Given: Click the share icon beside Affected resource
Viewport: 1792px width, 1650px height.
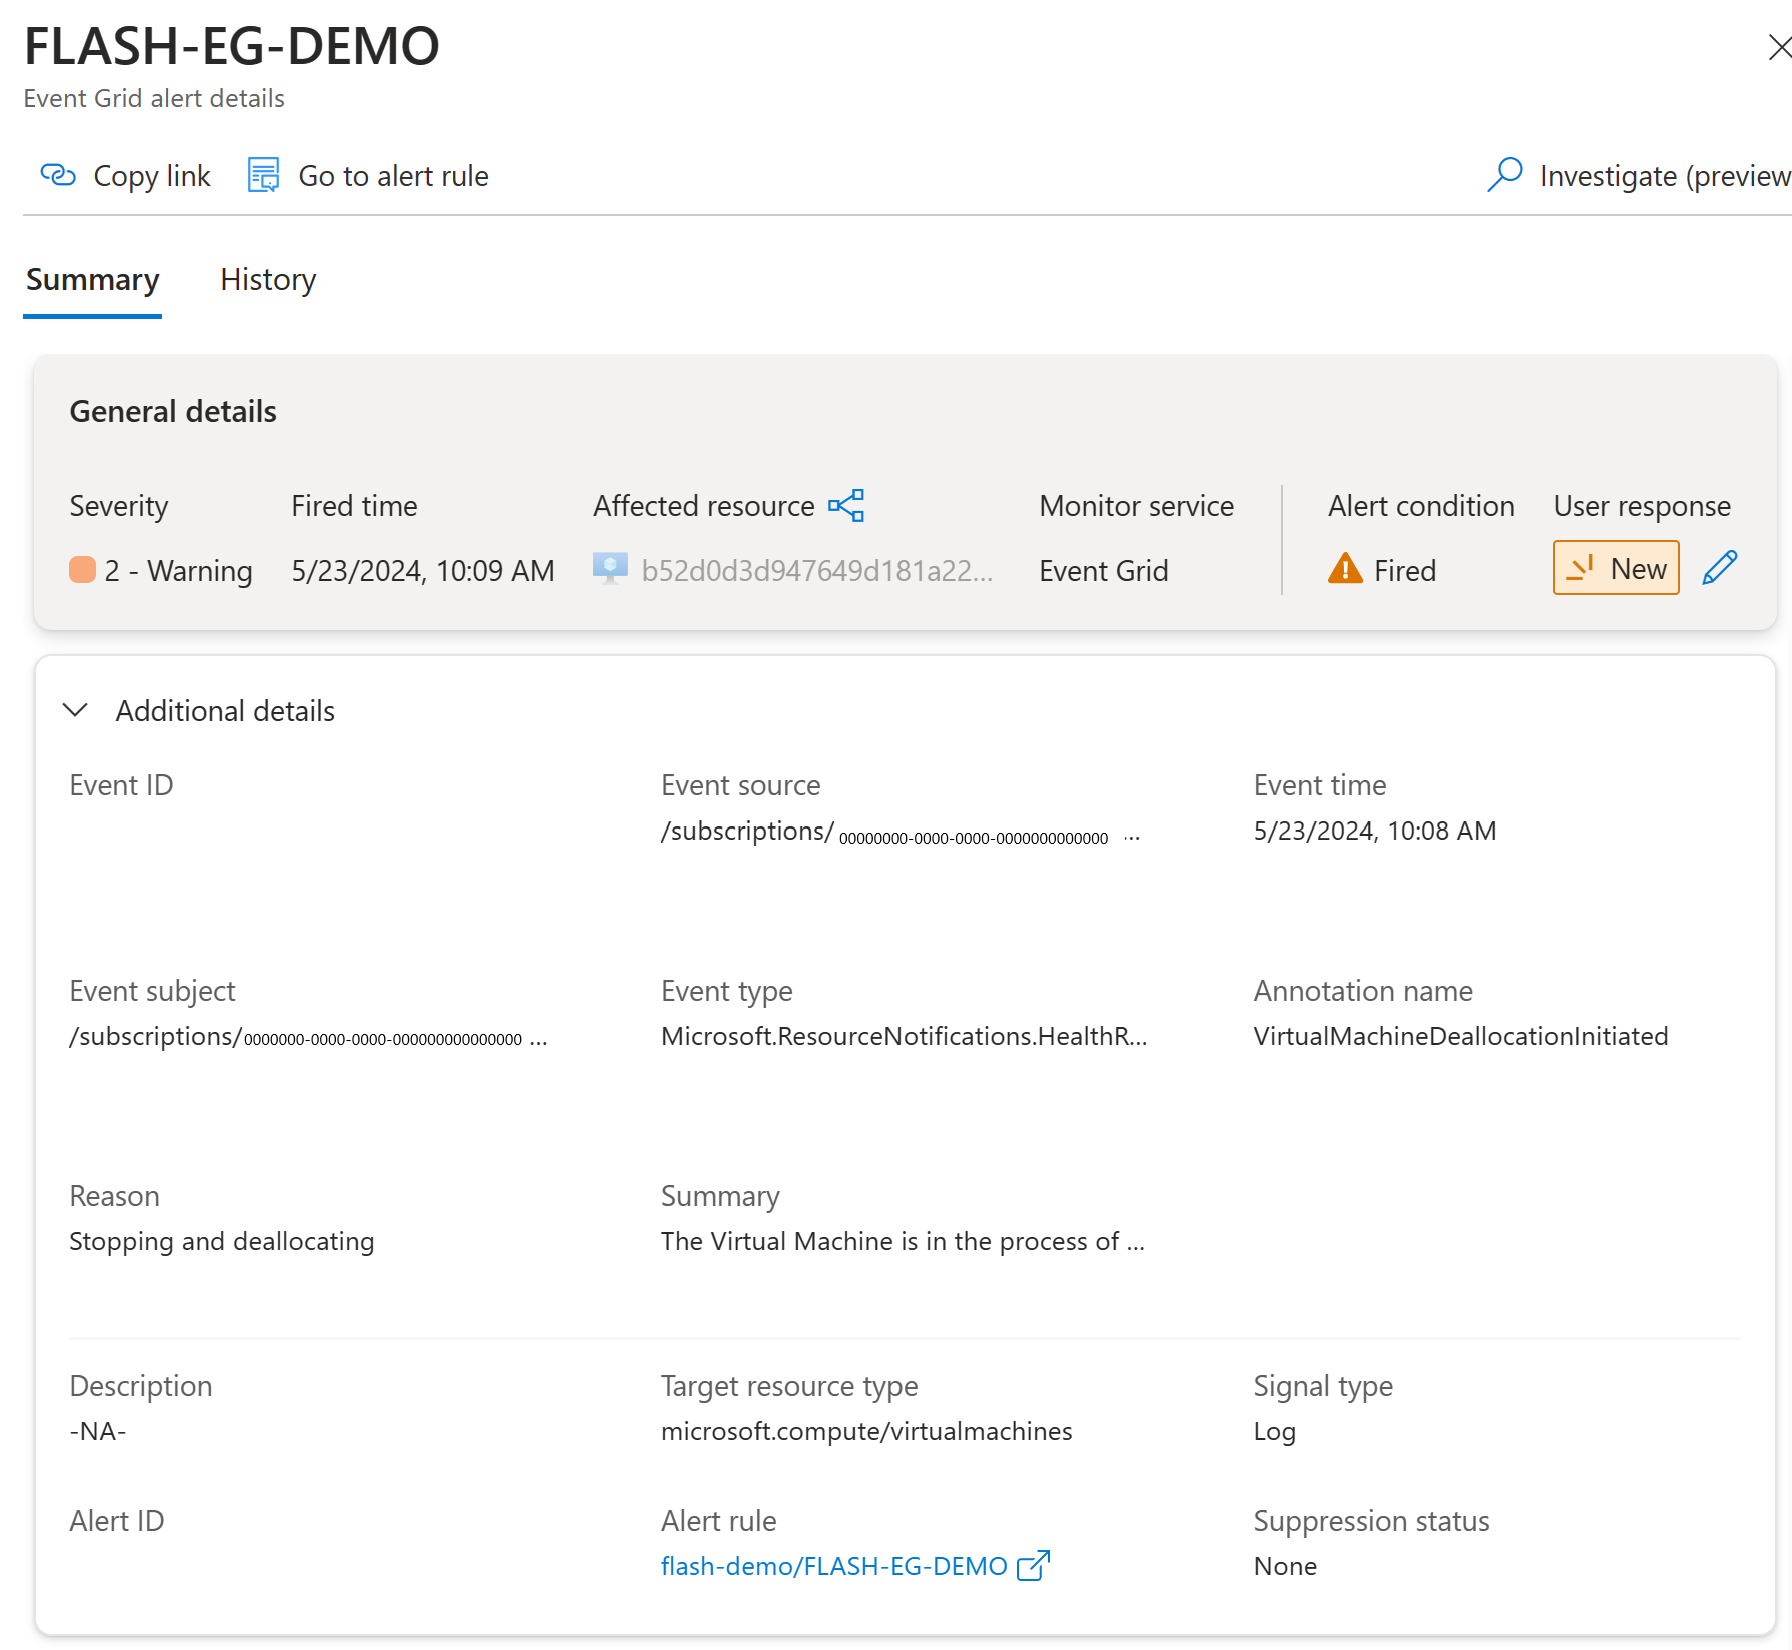Looking at the screenshot, I should 847,505.
